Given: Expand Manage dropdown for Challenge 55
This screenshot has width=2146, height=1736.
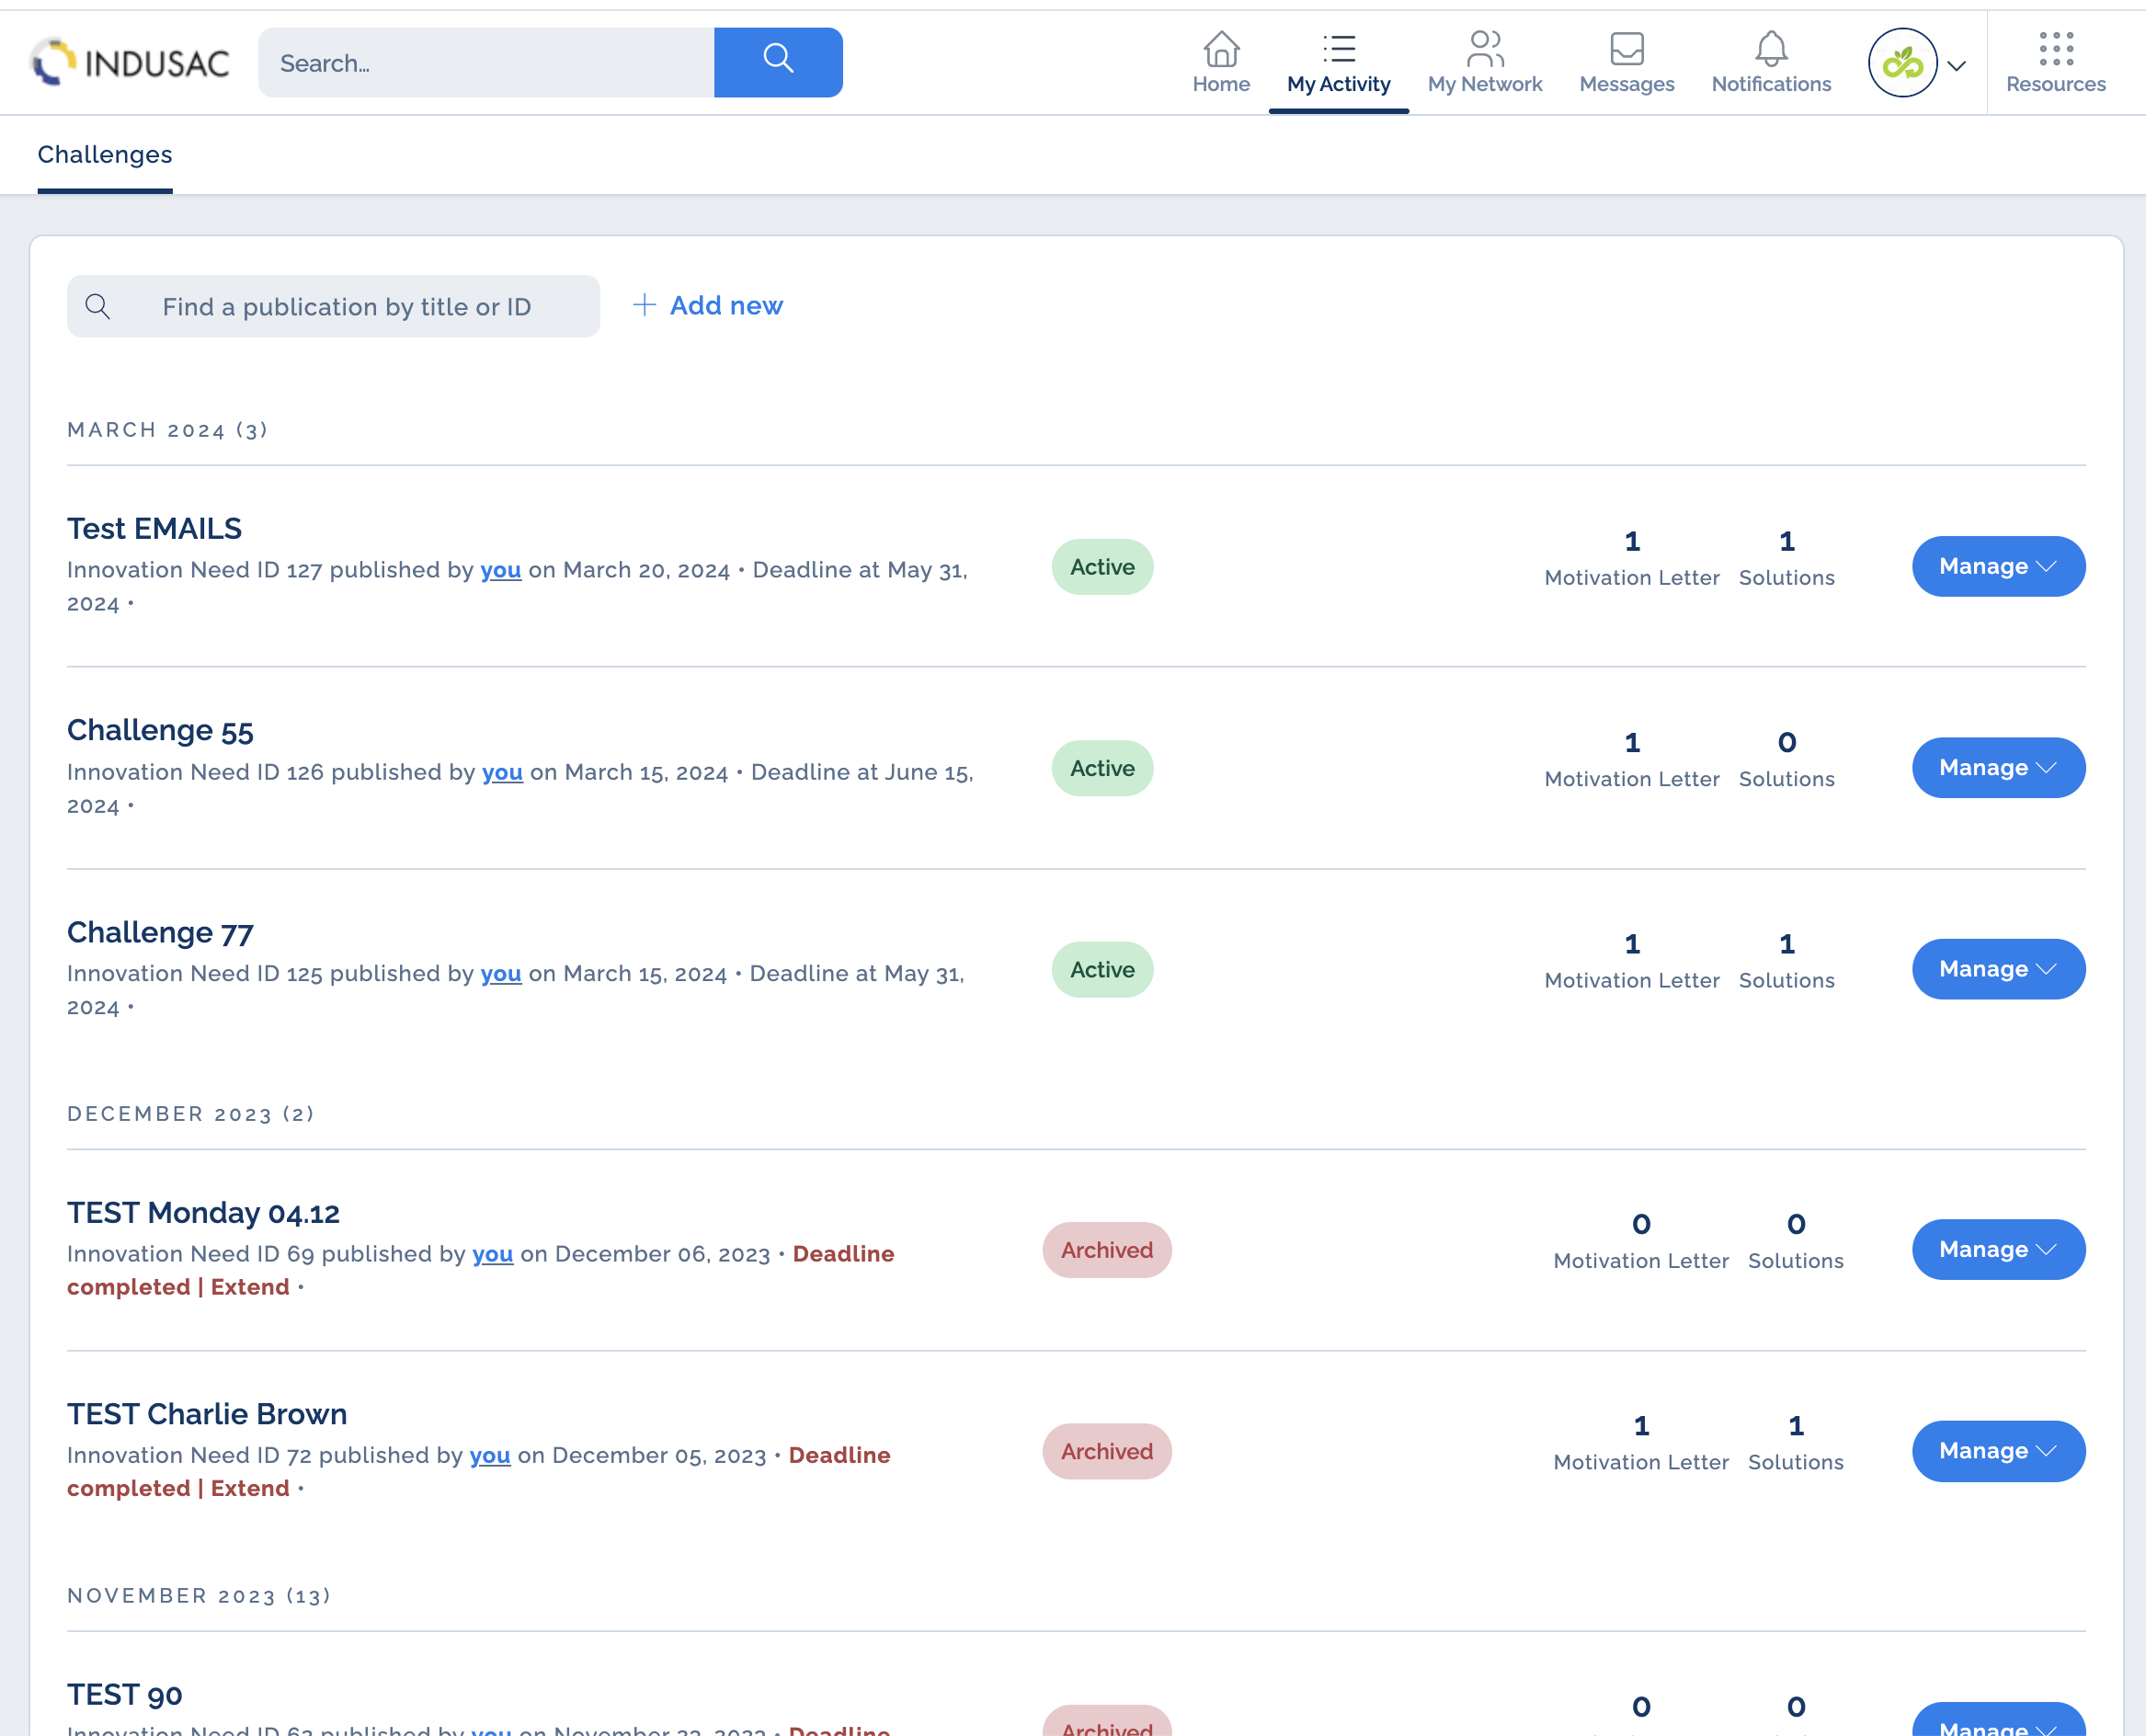Looking at the screenshot, I should pyautogui.click(x=1998, y=768).
